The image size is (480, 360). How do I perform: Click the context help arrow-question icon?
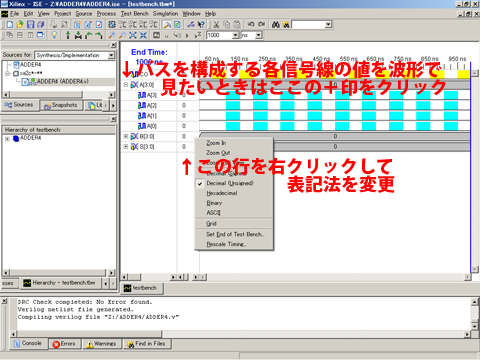201,24
